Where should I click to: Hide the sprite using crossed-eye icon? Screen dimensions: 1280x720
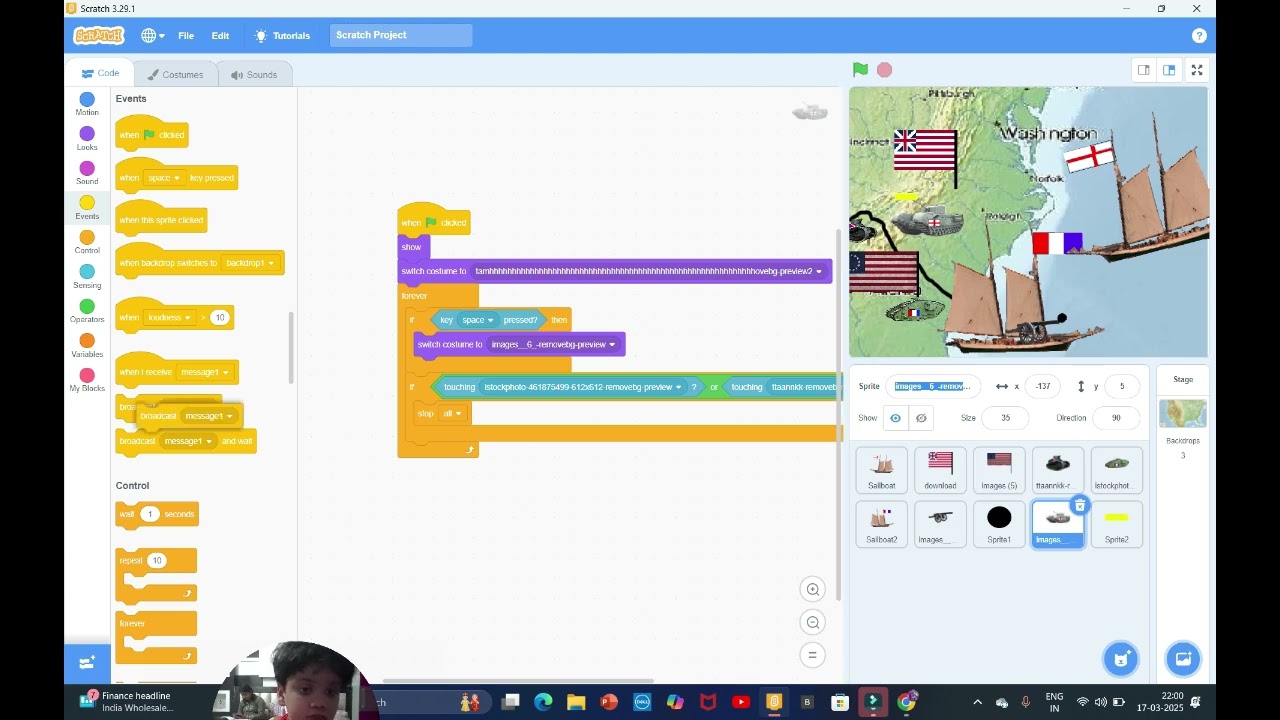(x=921, y=418)
